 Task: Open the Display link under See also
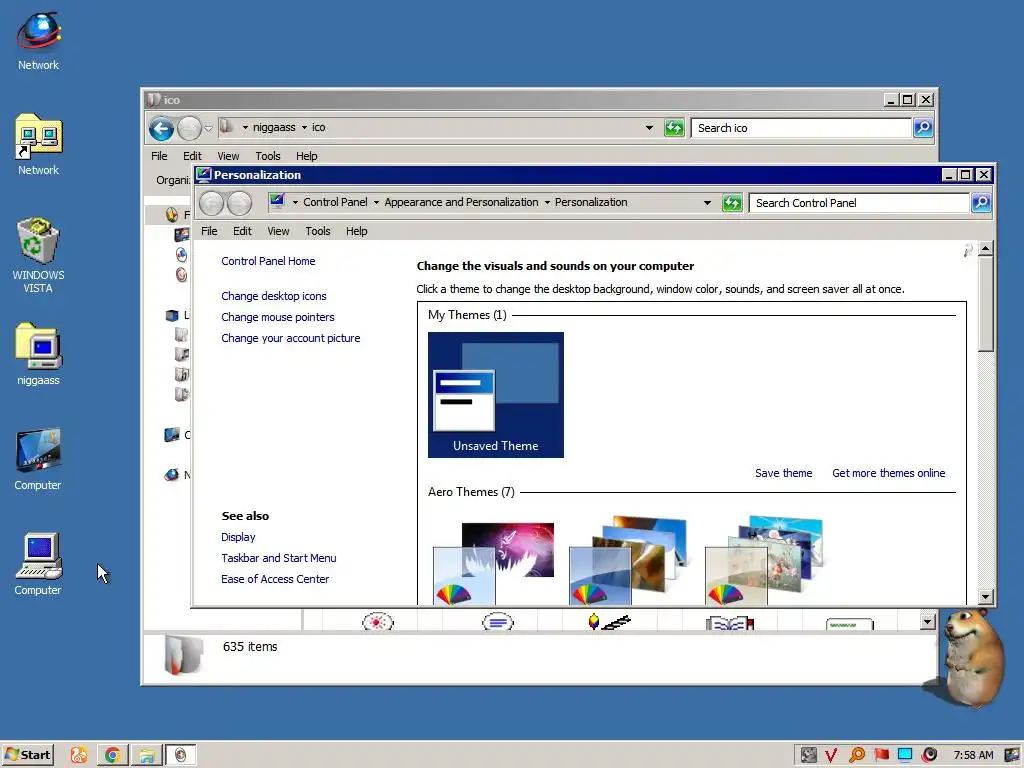click(x=238, y=537)
